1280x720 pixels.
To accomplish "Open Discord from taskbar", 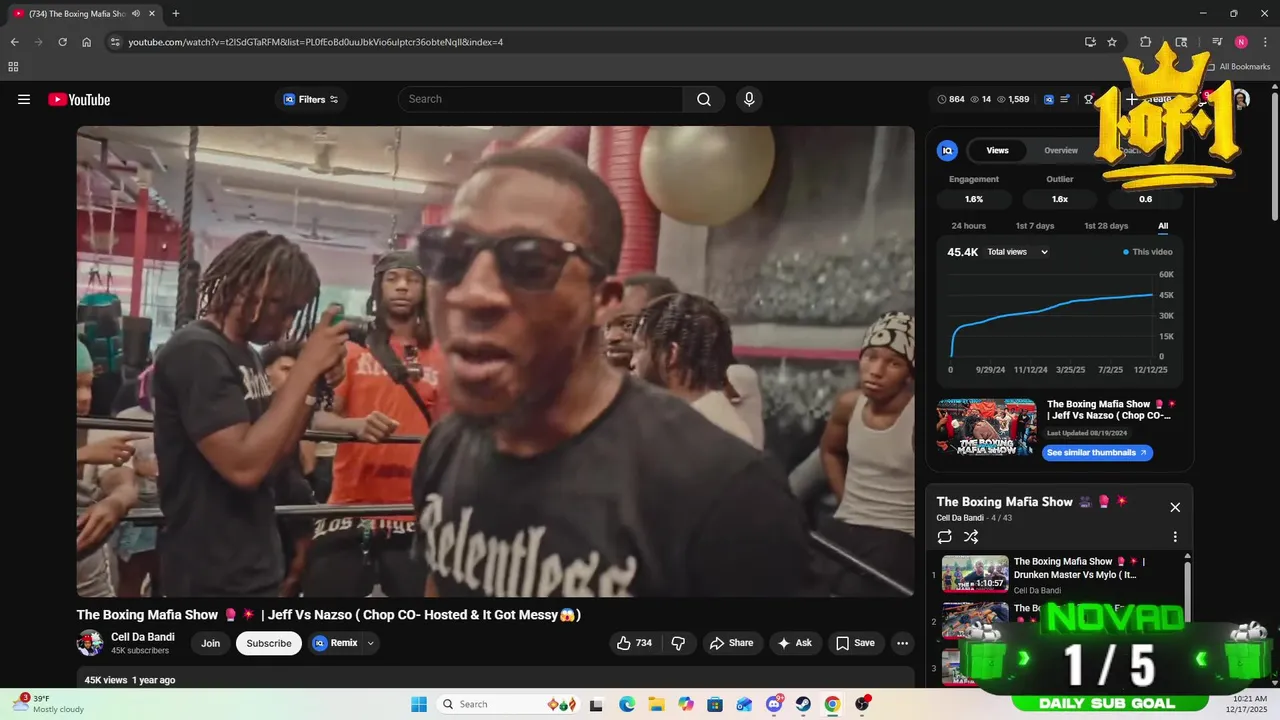I will (774, 704).
